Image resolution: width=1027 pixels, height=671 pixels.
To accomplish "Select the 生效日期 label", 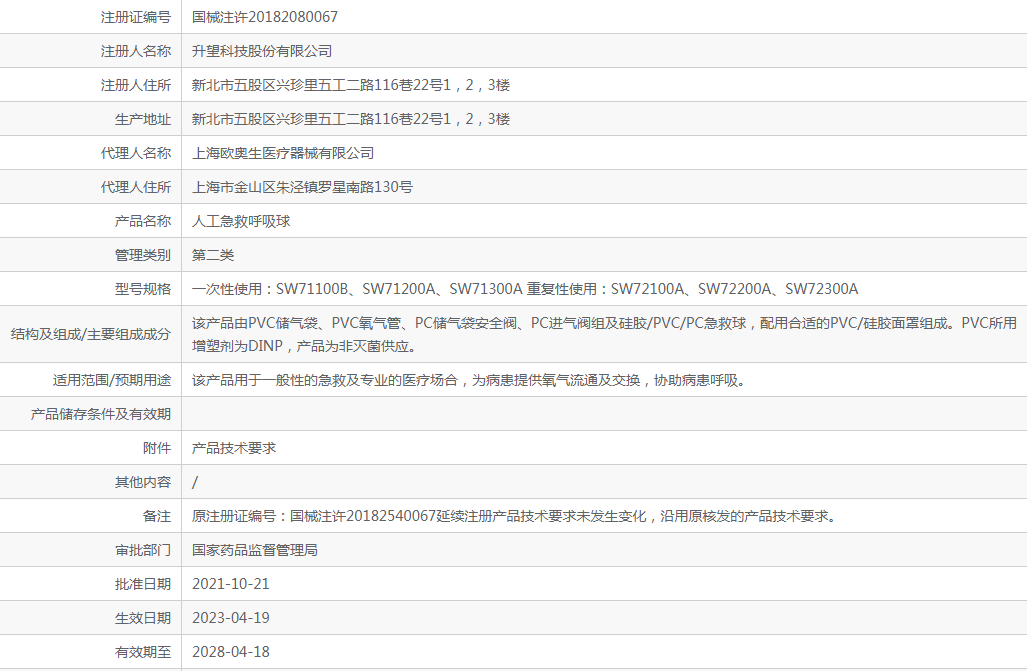I will (x=143, y=619).
